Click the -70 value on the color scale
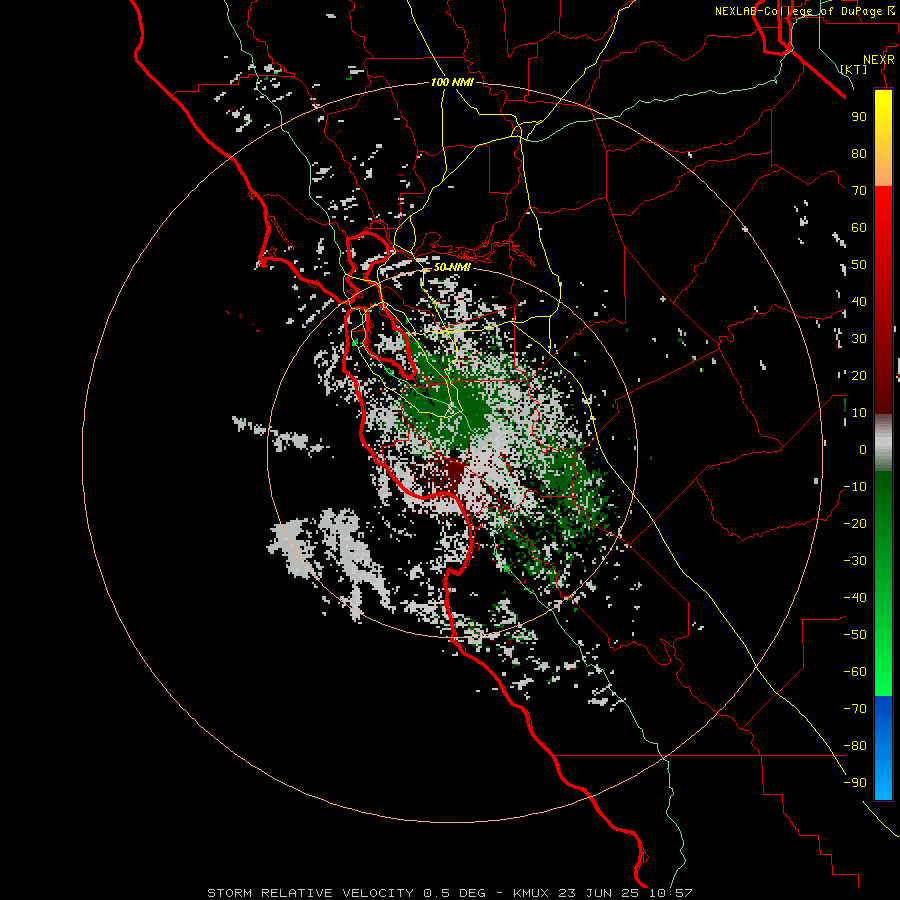 (855, 709)
